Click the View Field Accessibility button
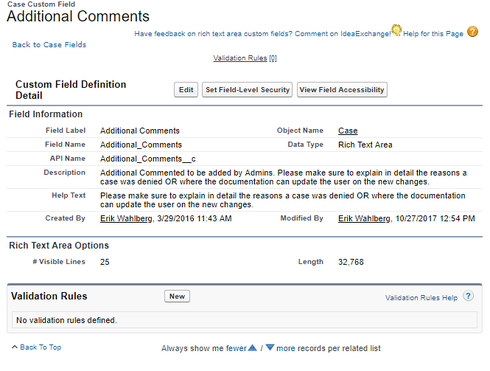This screenshot has width=490, height=371. point(342,90)
